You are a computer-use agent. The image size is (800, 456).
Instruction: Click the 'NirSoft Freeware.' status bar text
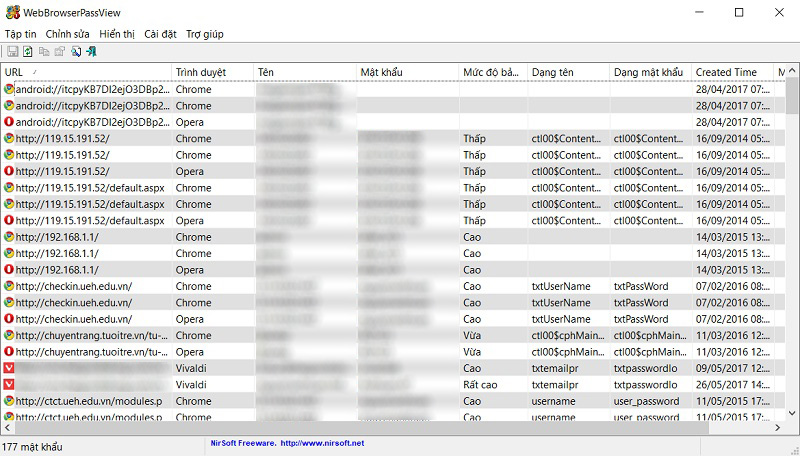pyautogui.click(x=243, y=443)
